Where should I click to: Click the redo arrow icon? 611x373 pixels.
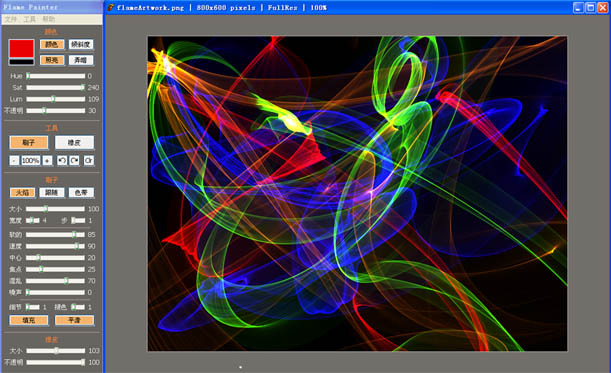click(74, 161)
